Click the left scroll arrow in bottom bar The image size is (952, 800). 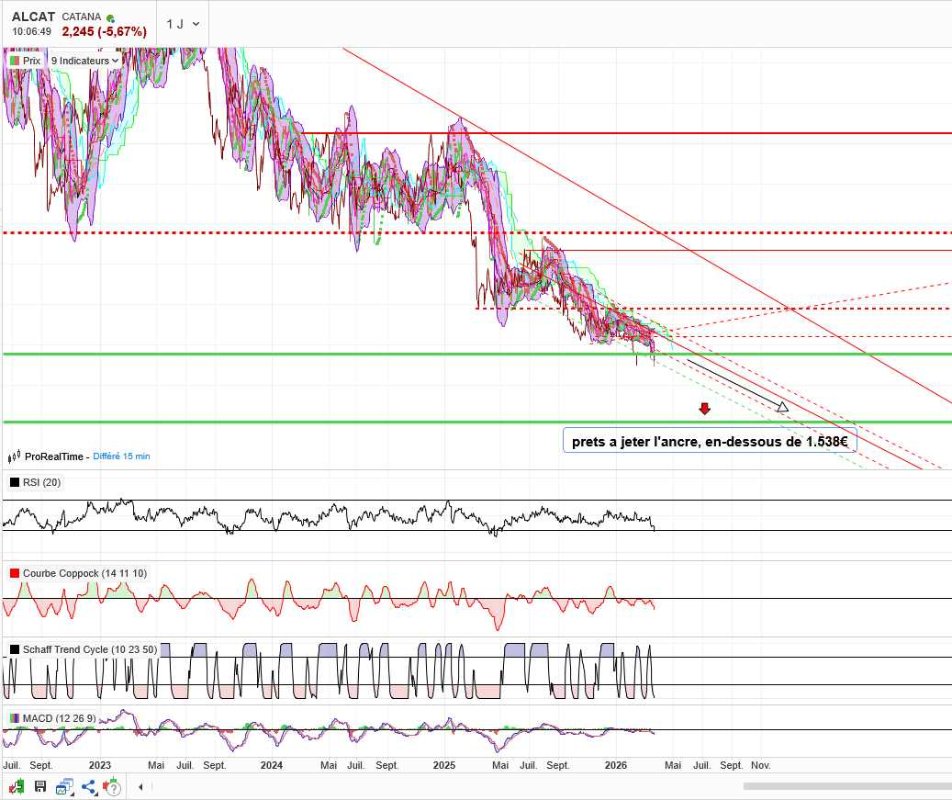tap(140, 787)
